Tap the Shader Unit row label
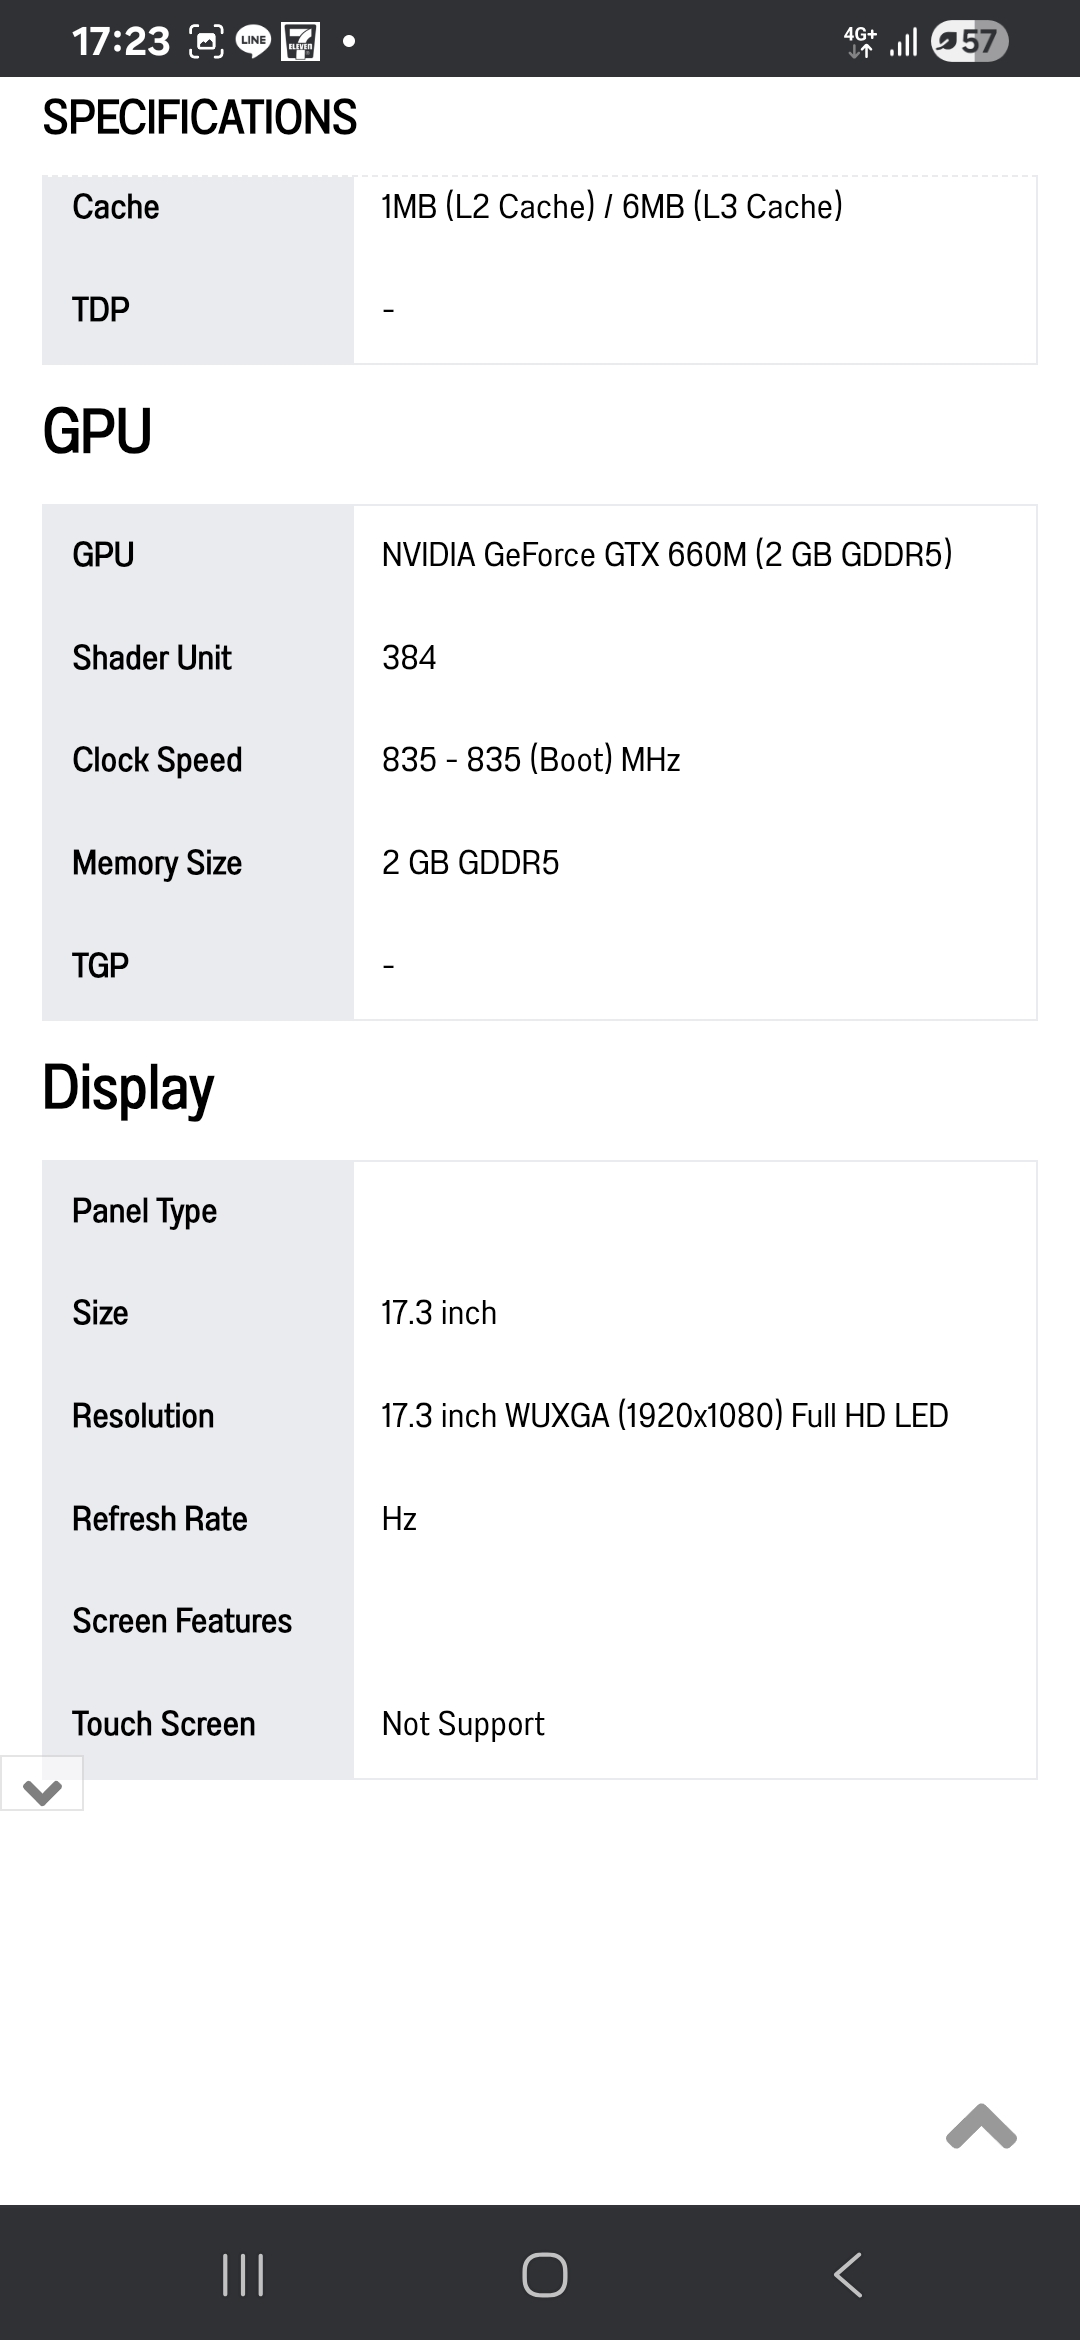1080x2340 pixels. coord(152,658)
